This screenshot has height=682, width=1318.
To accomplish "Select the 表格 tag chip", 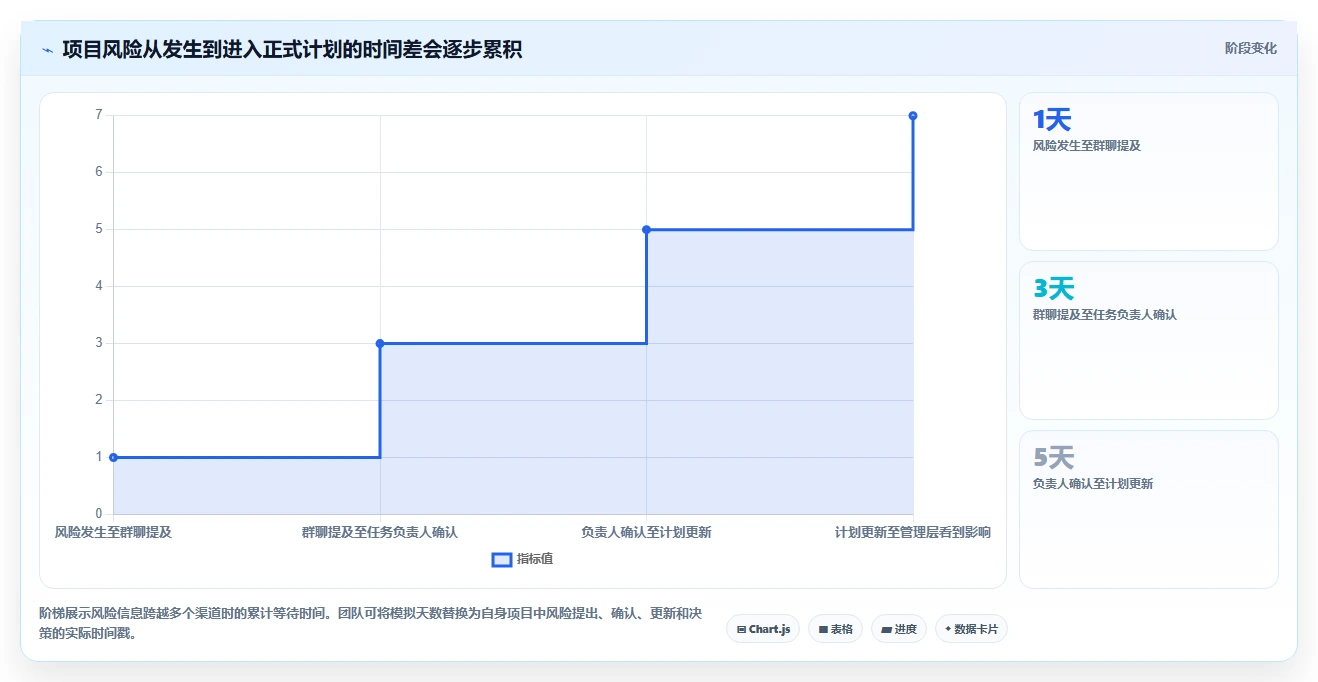I will pyautogui.click(x=835, y=629).
